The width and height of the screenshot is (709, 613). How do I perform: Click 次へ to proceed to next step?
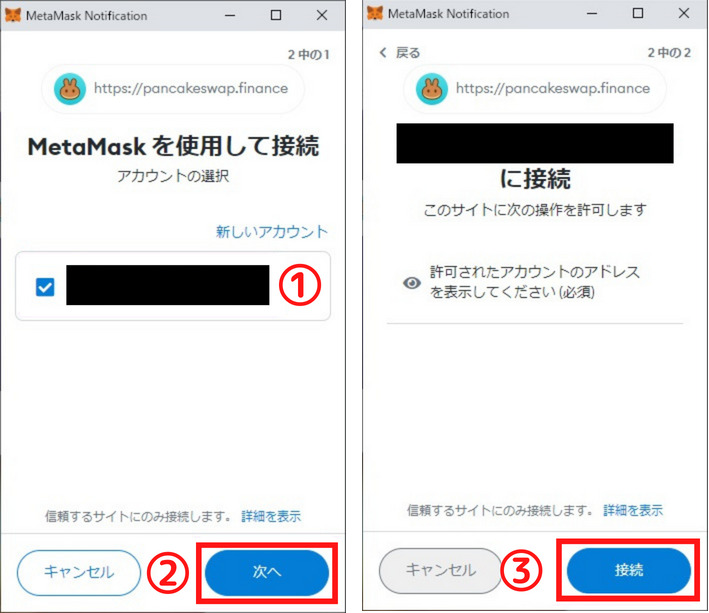pos(267,572)
